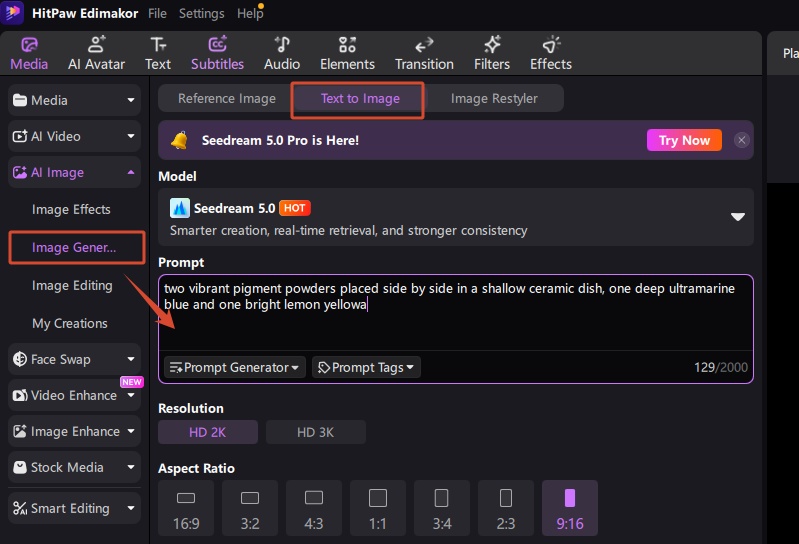Dismiss the Seedream 5.0 Pro banner
Viewport: 799px width, 544px height.
click(741, 140)
